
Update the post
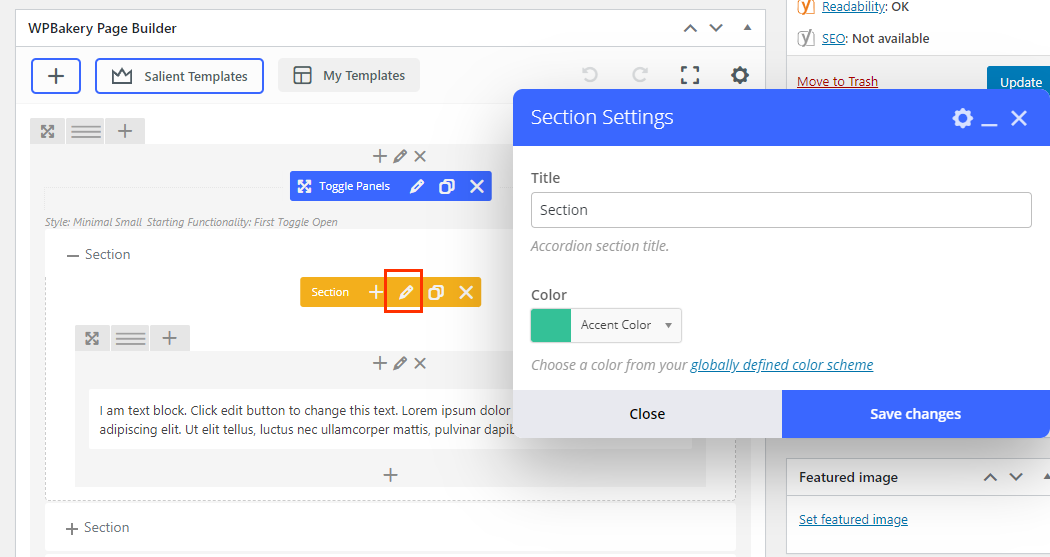[x=1019, y=78]
